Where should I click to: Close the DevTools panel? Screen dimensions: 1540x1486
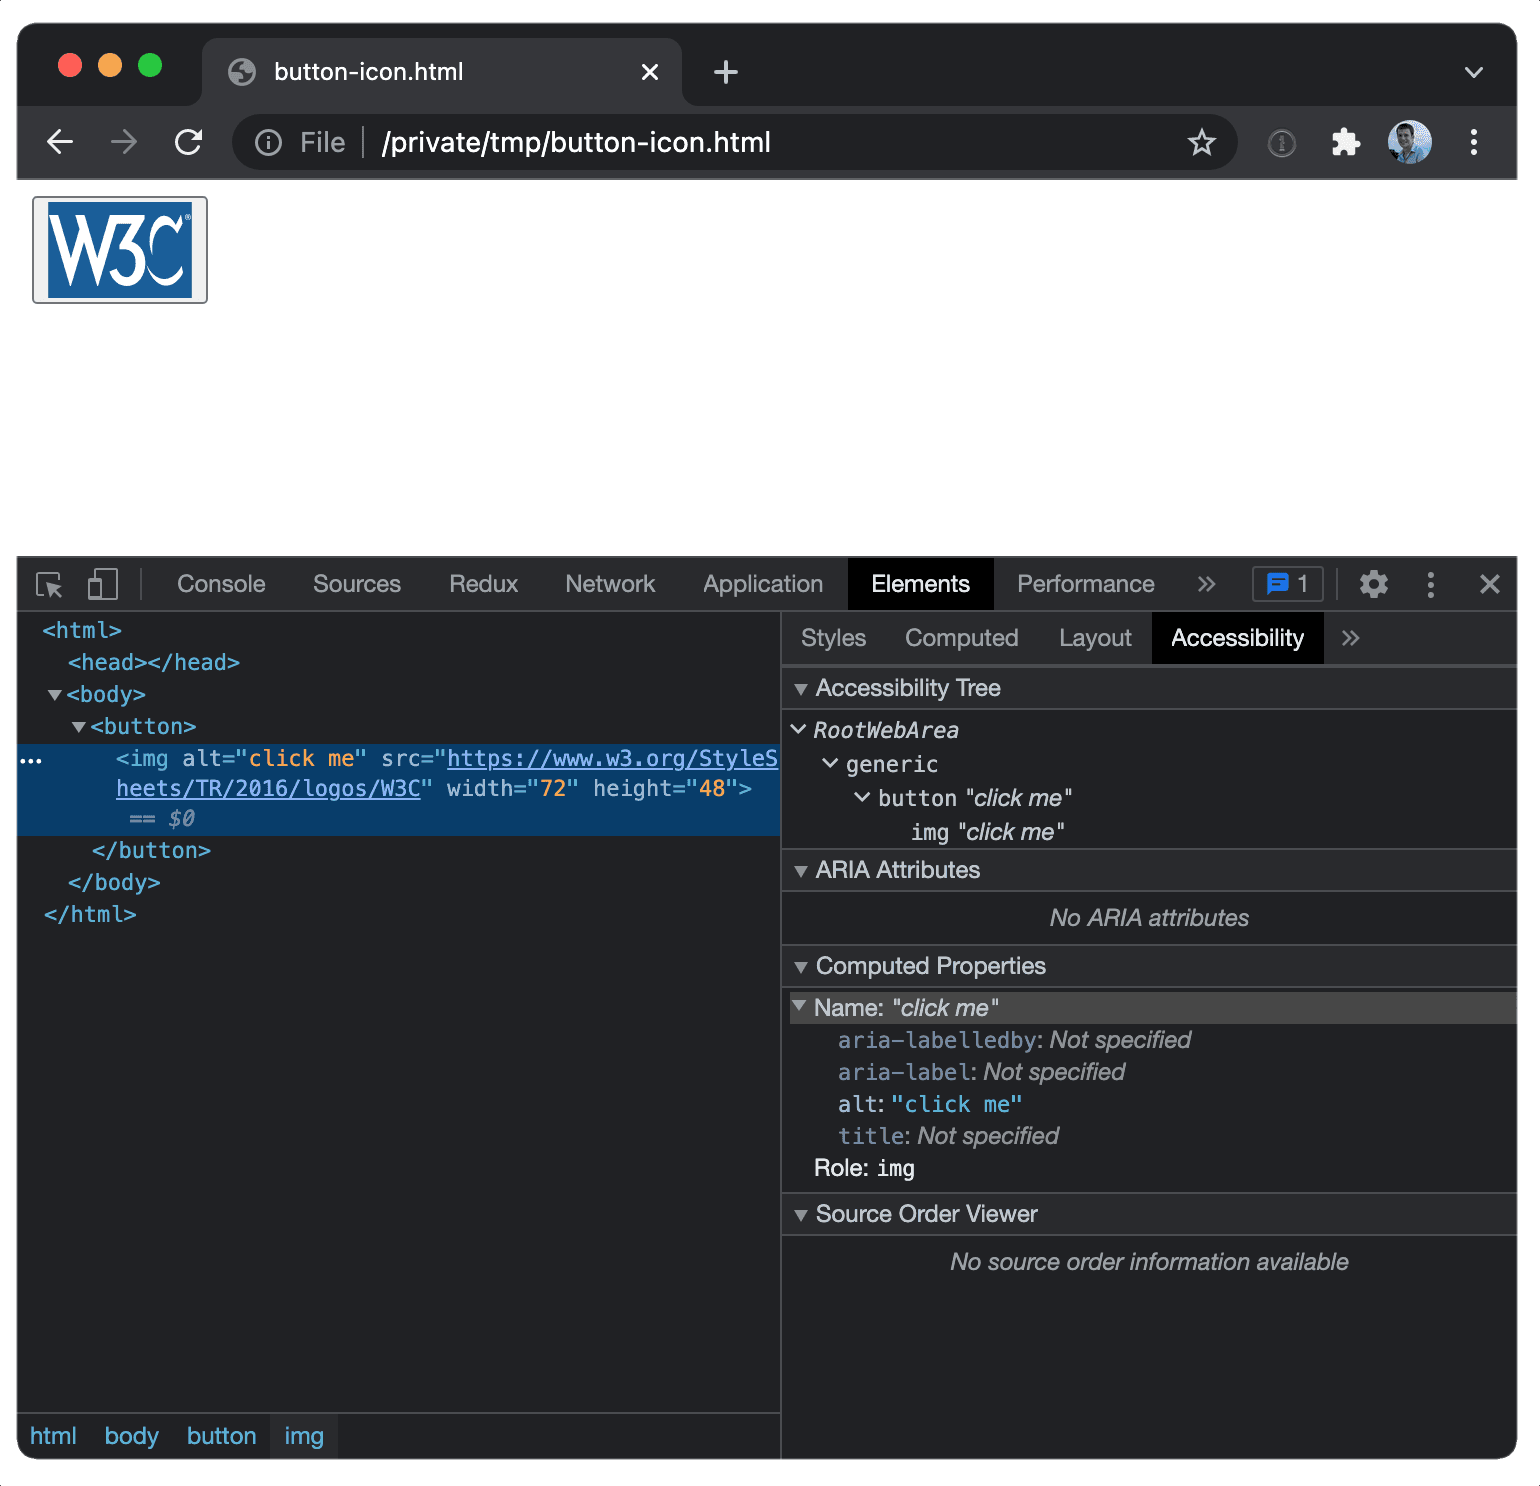coord(1490,584)
